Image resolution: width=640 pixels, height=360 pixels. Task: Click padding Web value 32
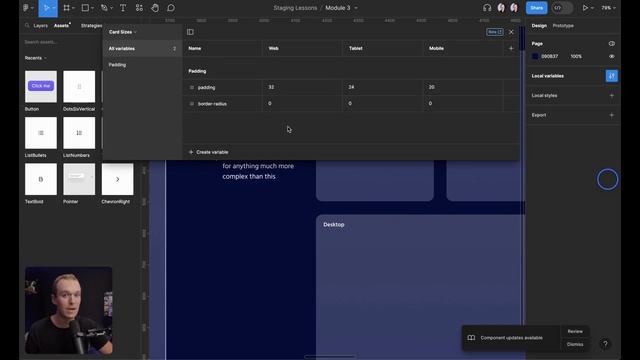click(x=302, y=87)
